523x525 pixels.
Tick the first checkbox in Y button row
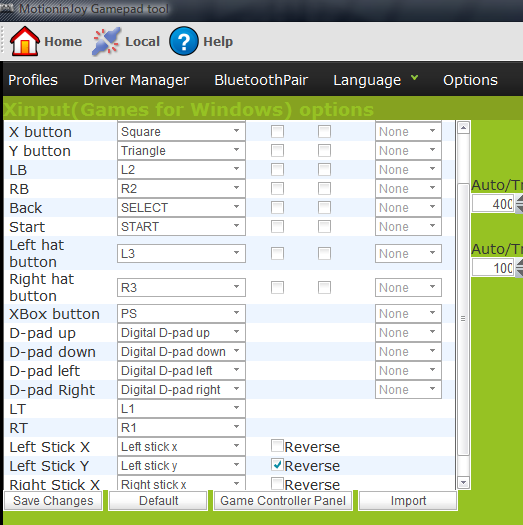(277, 151)
